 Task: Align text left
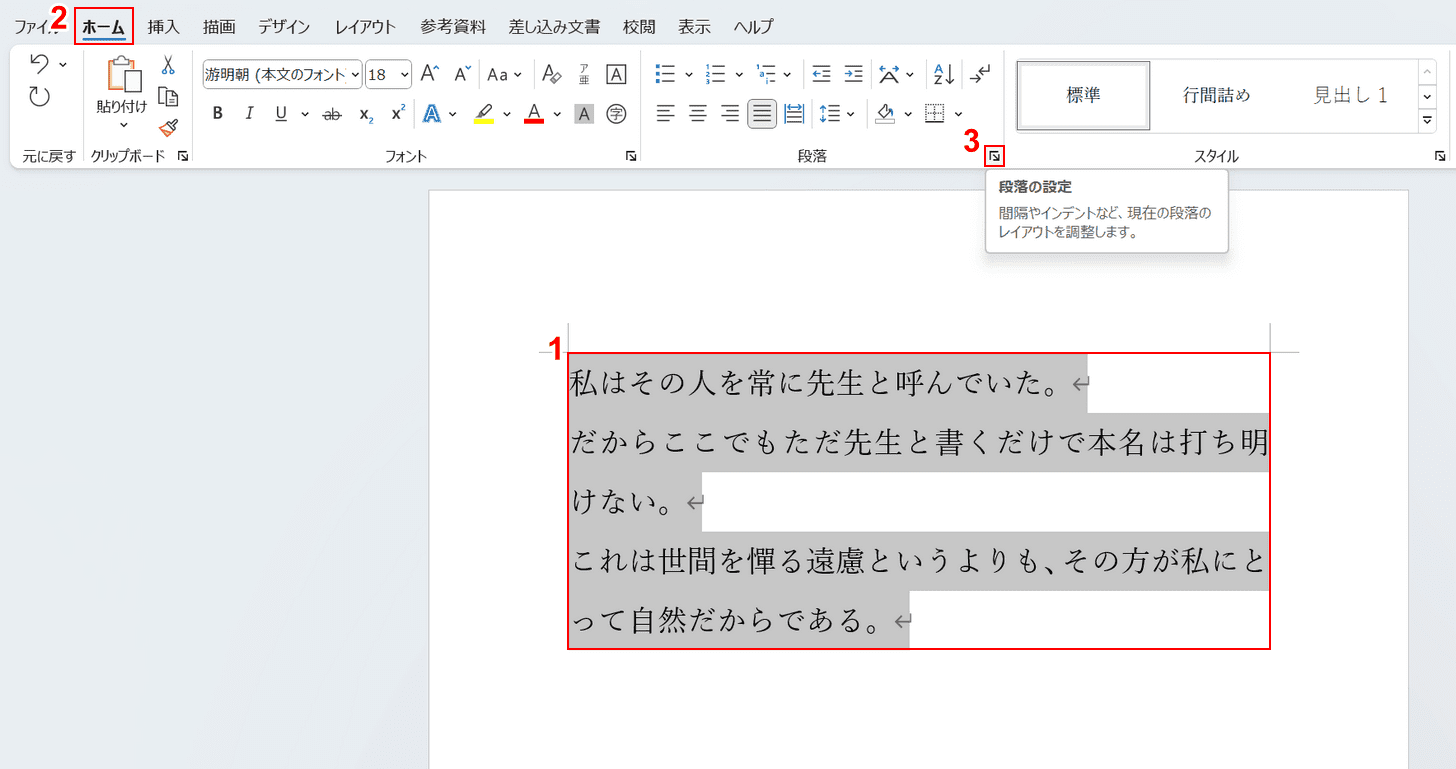tap(665, 114)
